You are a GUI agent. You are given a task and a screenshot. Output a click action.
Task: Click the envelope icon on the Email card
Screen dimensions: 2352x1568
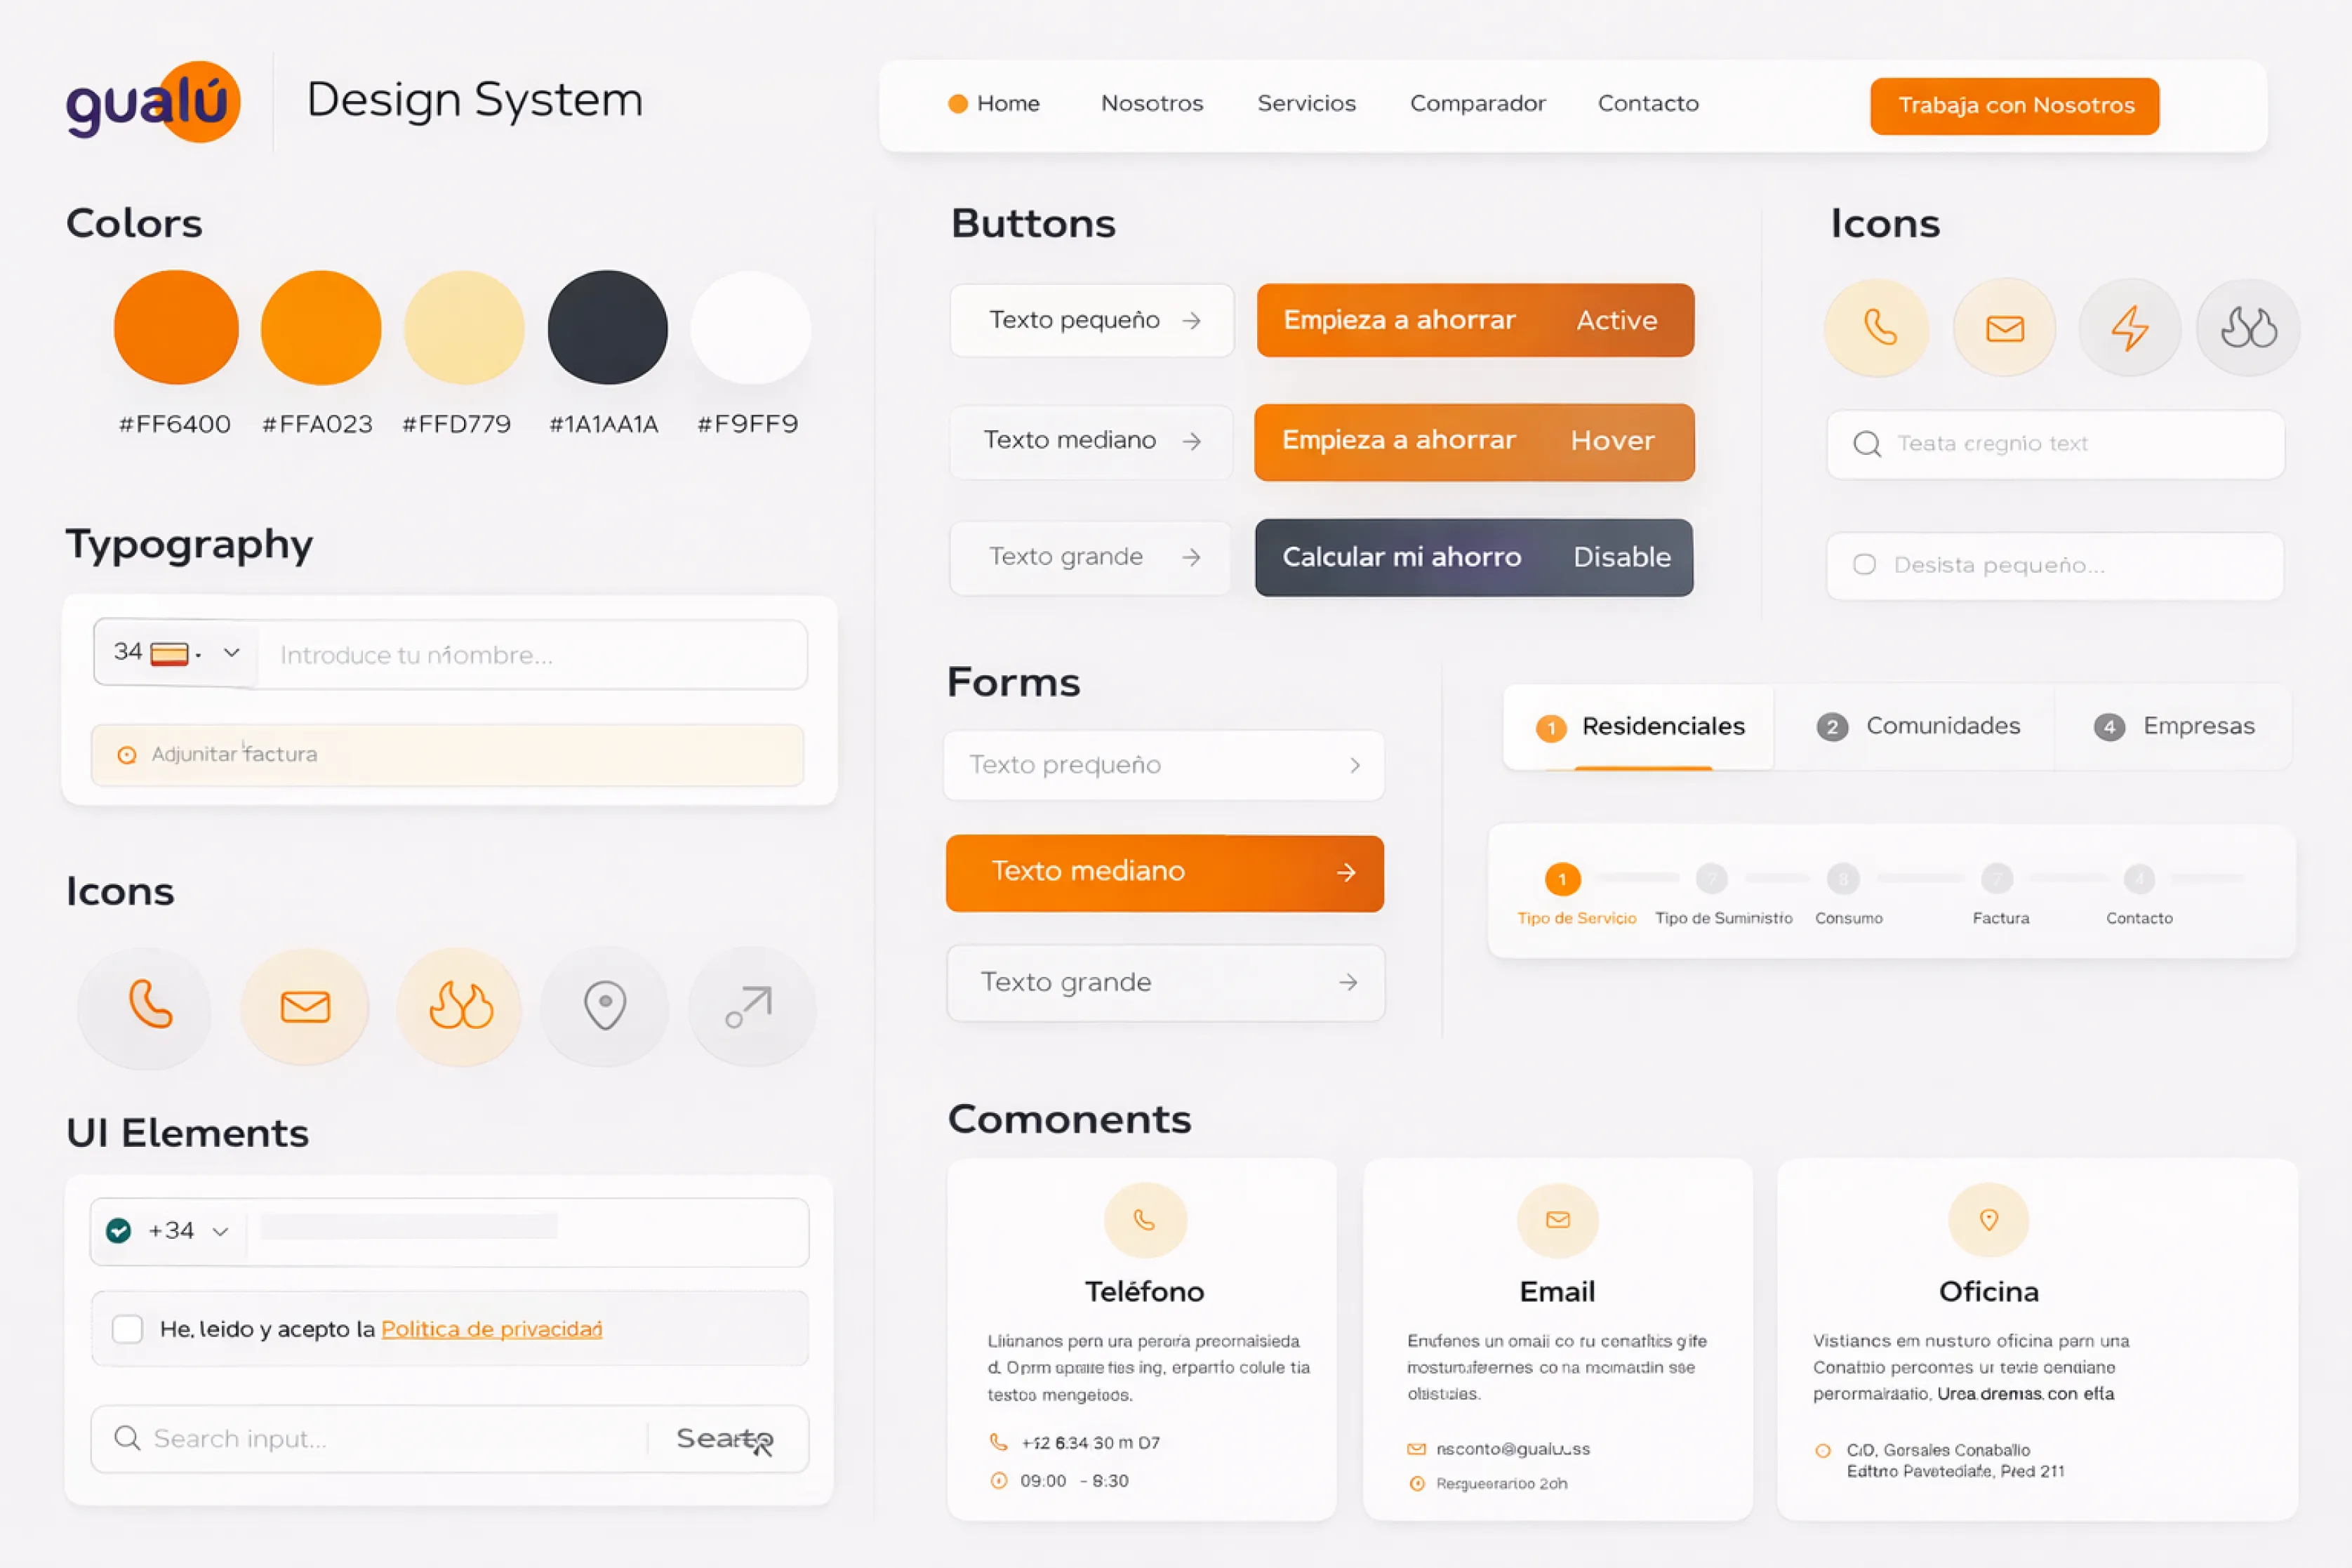coord(1557,1220)
